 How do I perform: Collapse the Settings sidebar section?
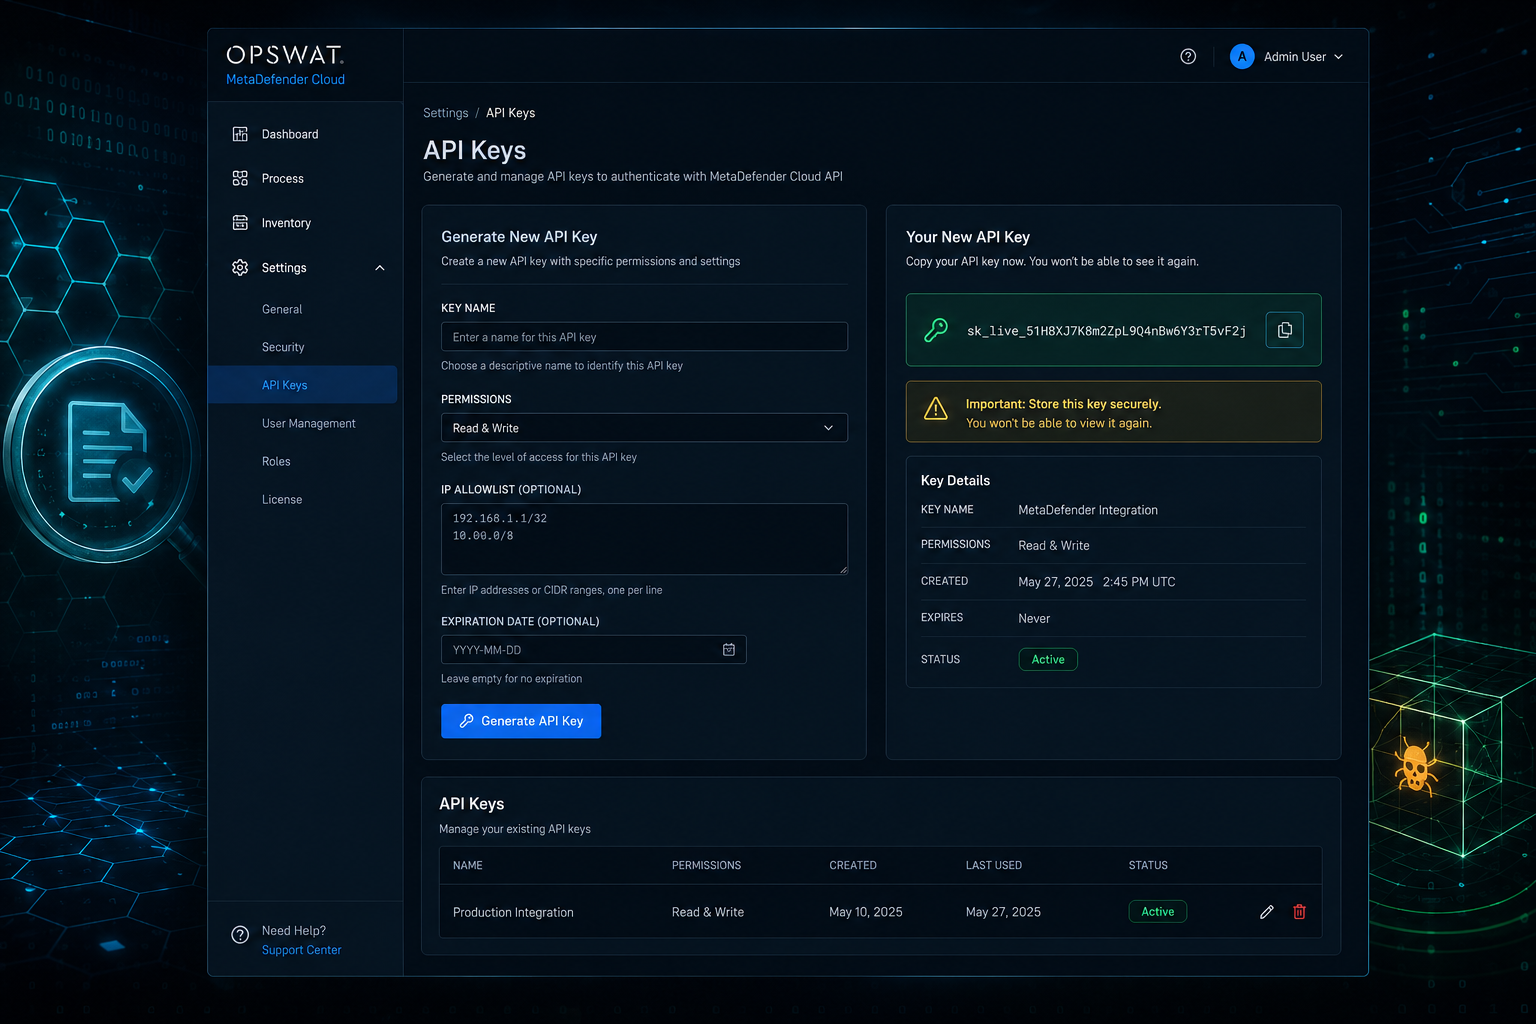[380, 268]
